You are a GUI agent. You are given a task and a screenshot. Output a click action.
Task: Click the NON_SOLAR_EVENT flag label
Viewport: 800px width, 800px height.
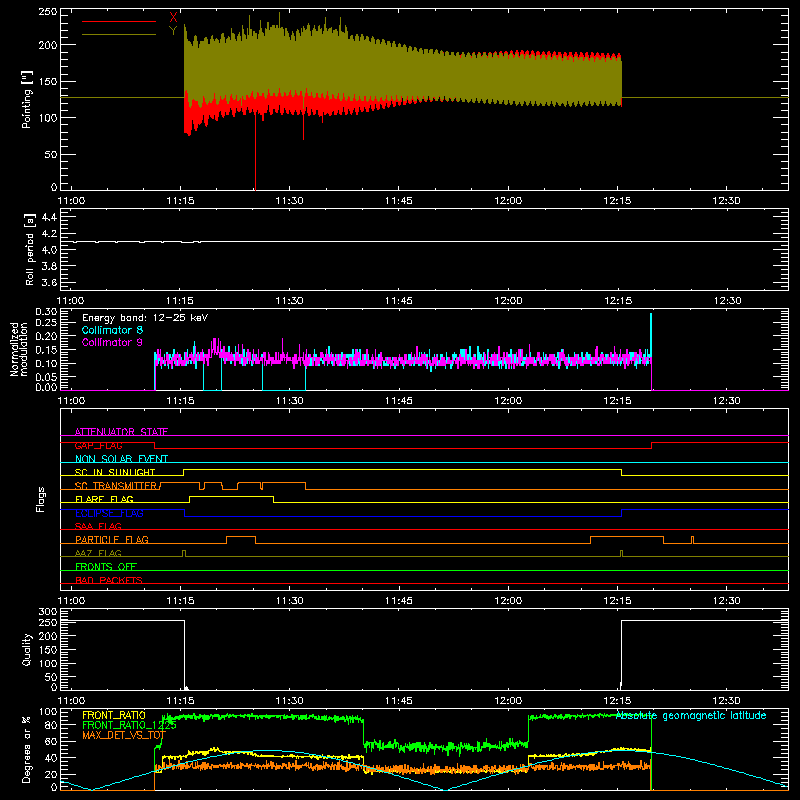tap(121, 459)
